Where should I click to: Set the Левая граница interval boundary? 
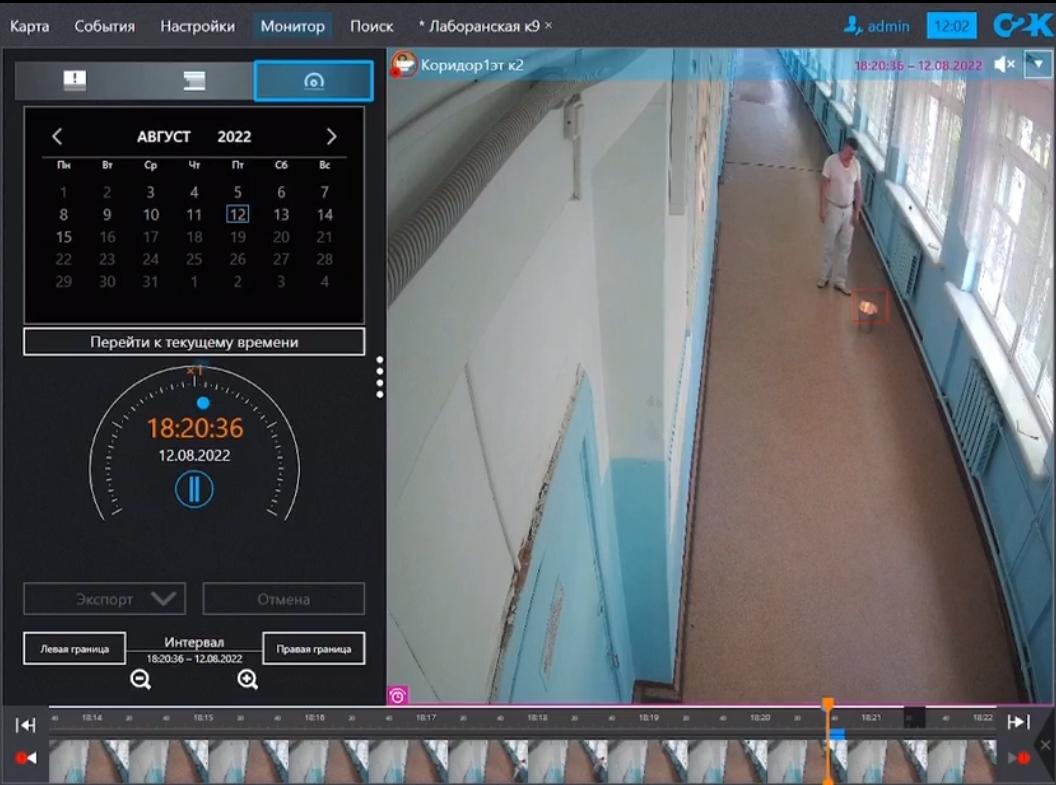(x=74, y=648)
